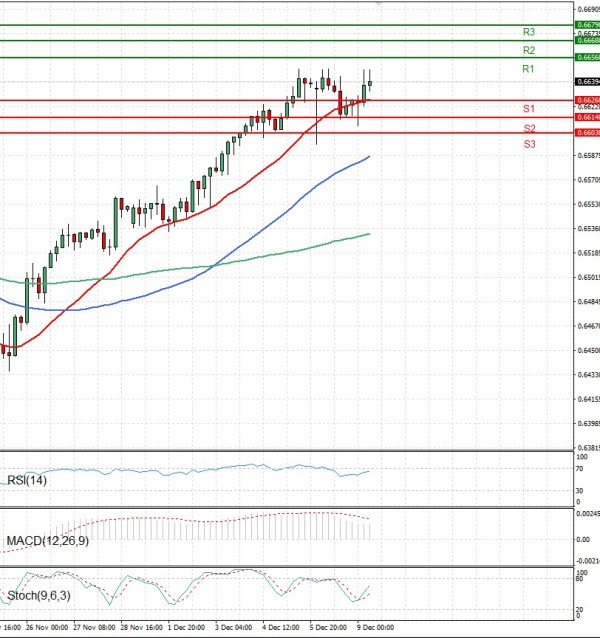Click the red price tag 0.6614

click(587, 117)
